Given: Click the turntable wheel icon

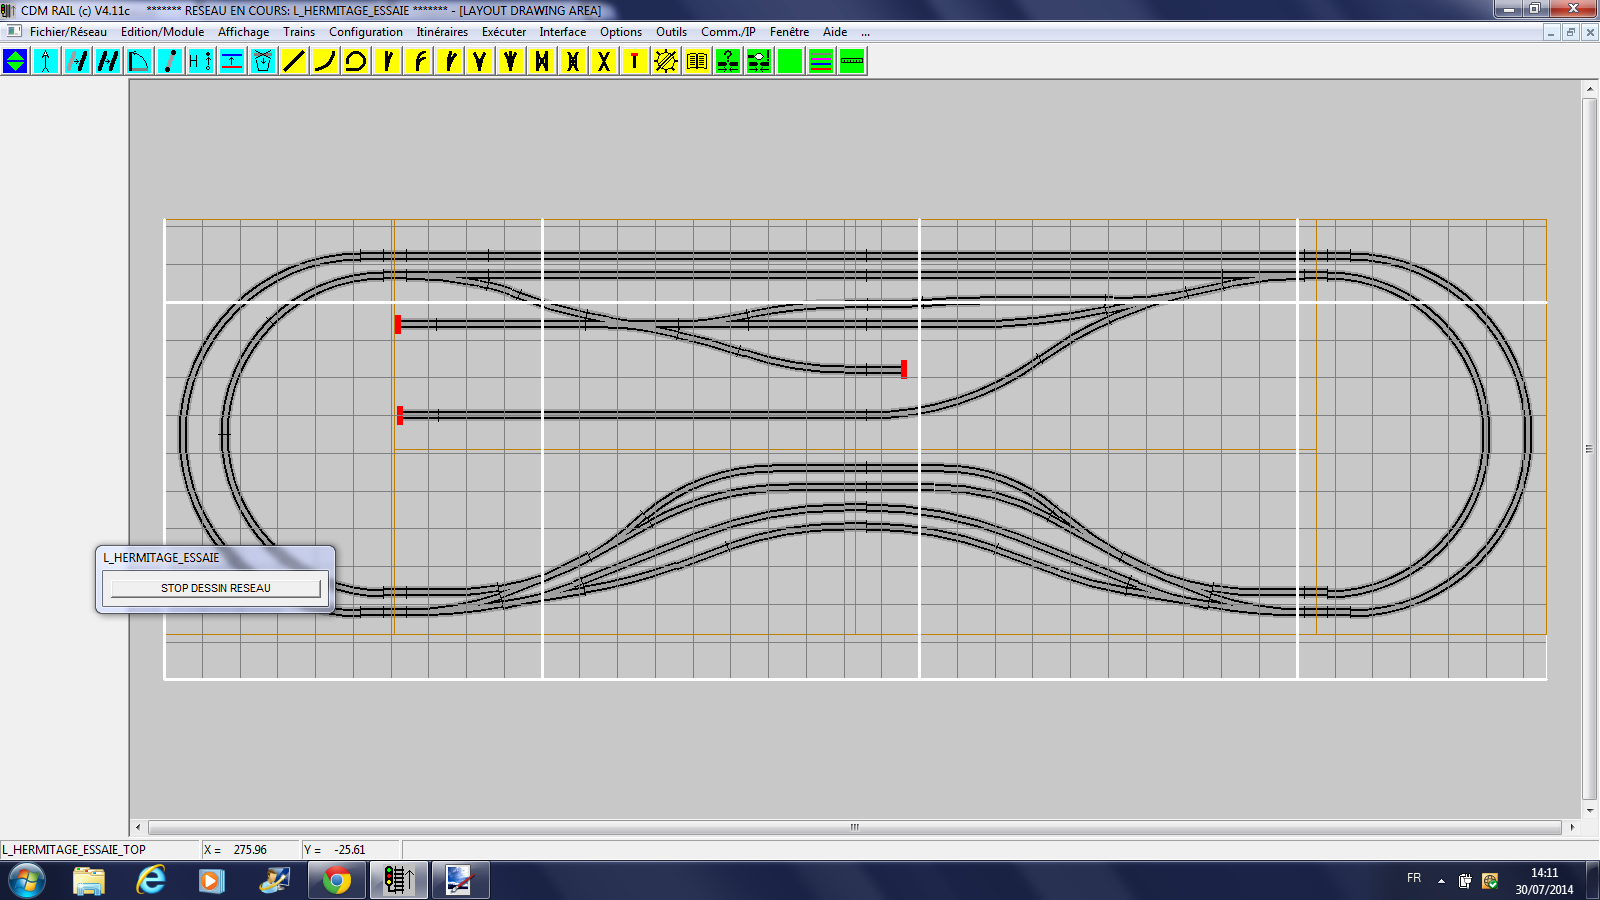Looking at the screenshot, I should [x=666, y=62].
